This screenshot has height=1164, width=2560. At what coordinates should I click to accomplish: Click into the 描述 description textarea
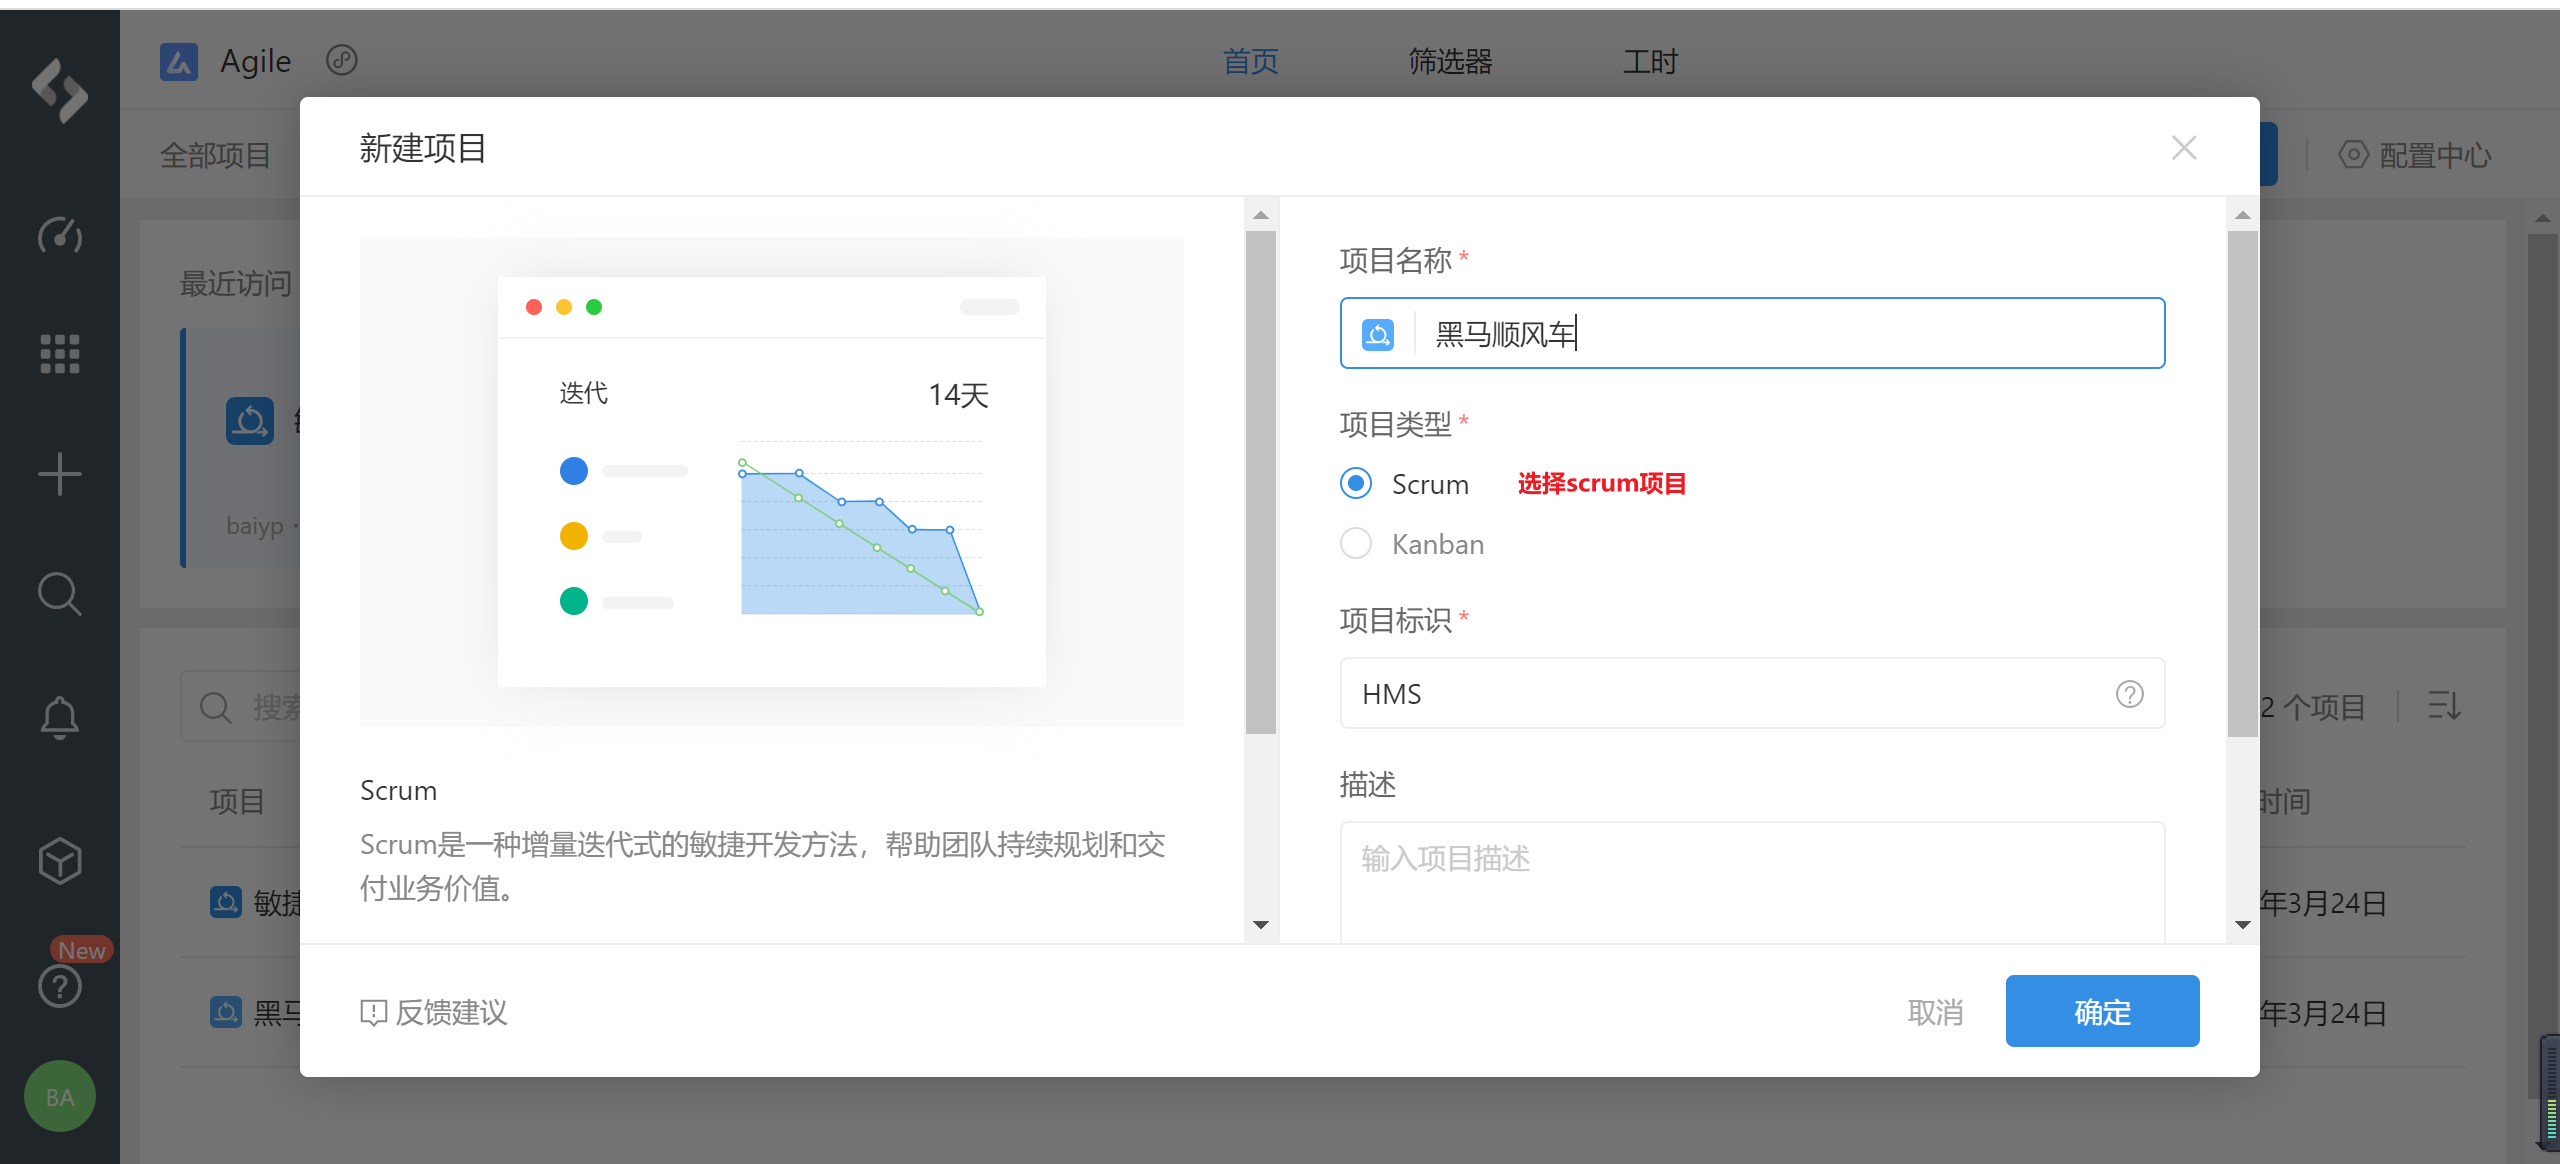pos(1752,880)
